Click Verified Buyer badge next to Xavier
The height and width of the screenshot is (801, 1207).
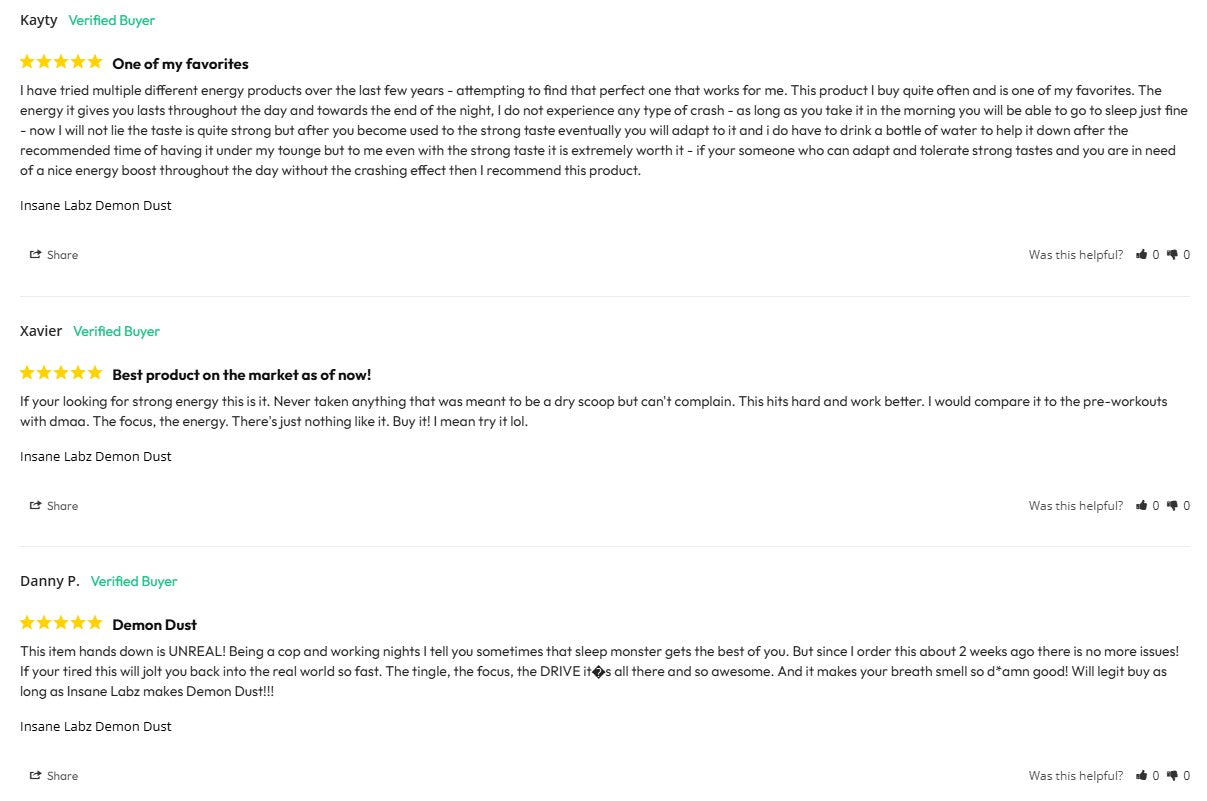pyautogui.click(x=116, y=331)
